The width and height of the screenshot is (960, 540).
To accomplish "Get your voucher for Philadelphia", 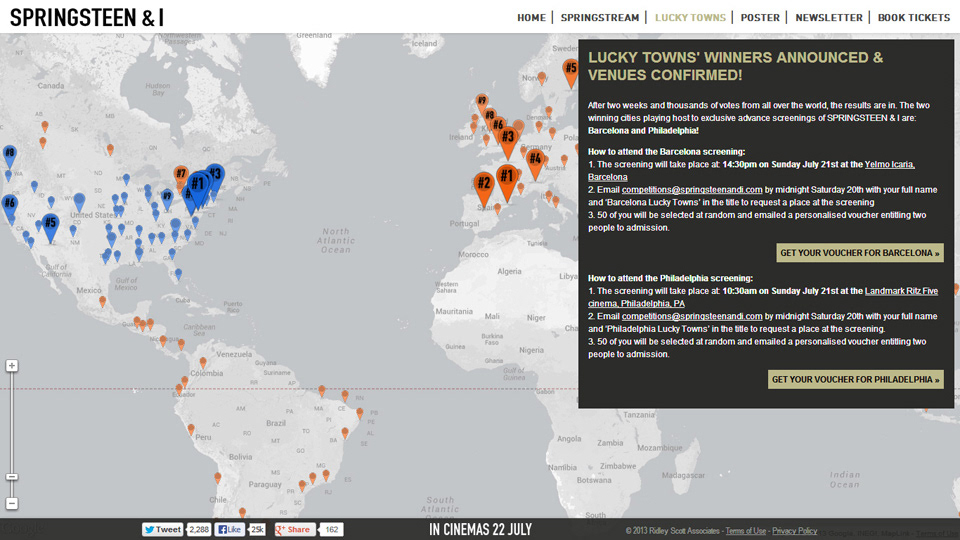I will (x=855, y=380).
